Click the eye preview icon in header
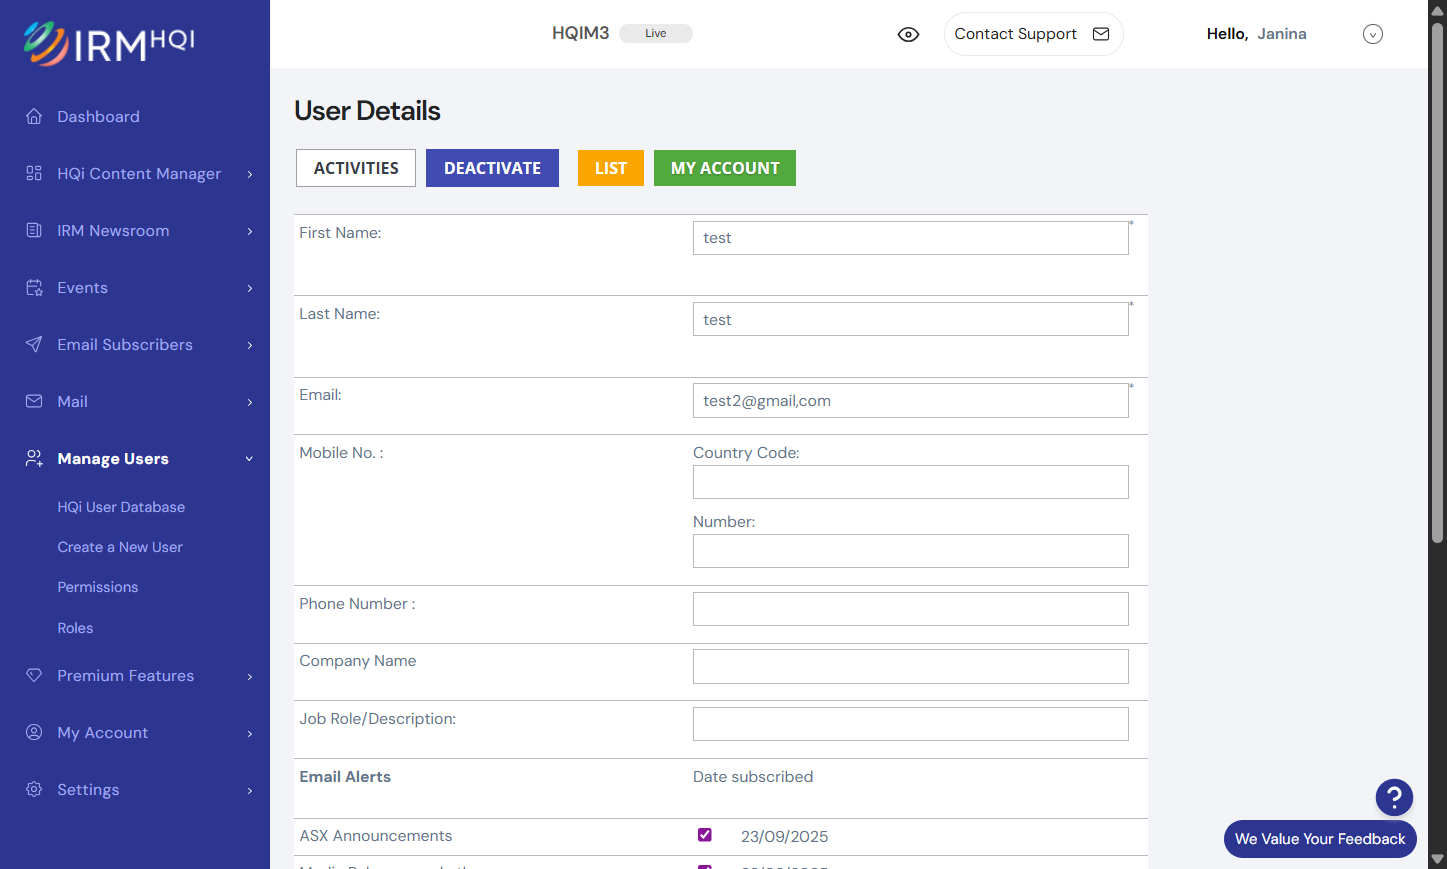Viewport: 1447px width, 869px height. [x=908, y=34]
